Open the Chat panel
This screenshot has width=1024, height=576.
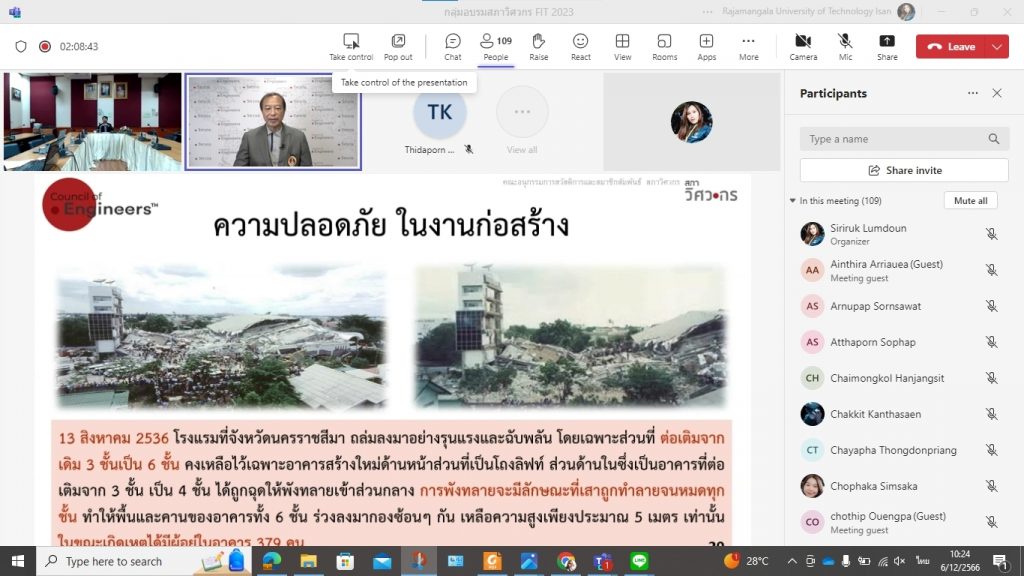coord(453,46)
